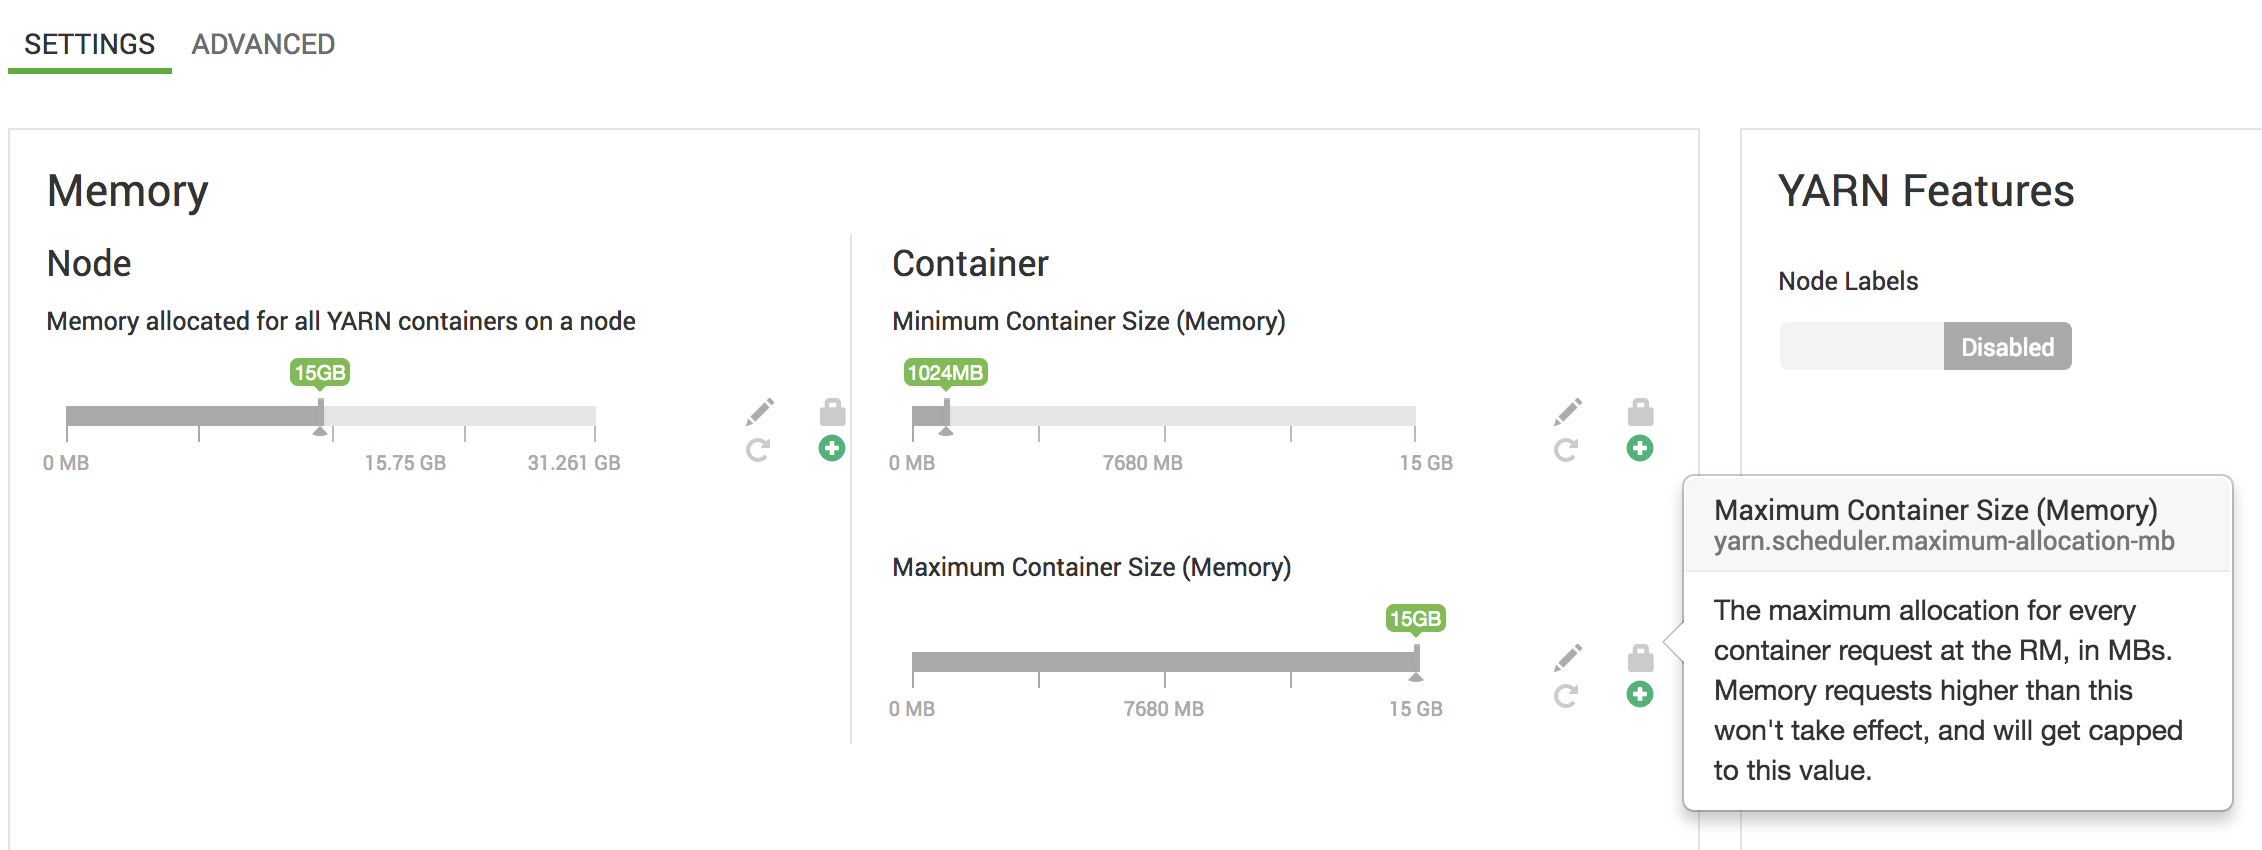The width and height of the screenshot is (2262, 850).
Task: Click green plus for Minimum Container Size
Action: [1640, 448]
